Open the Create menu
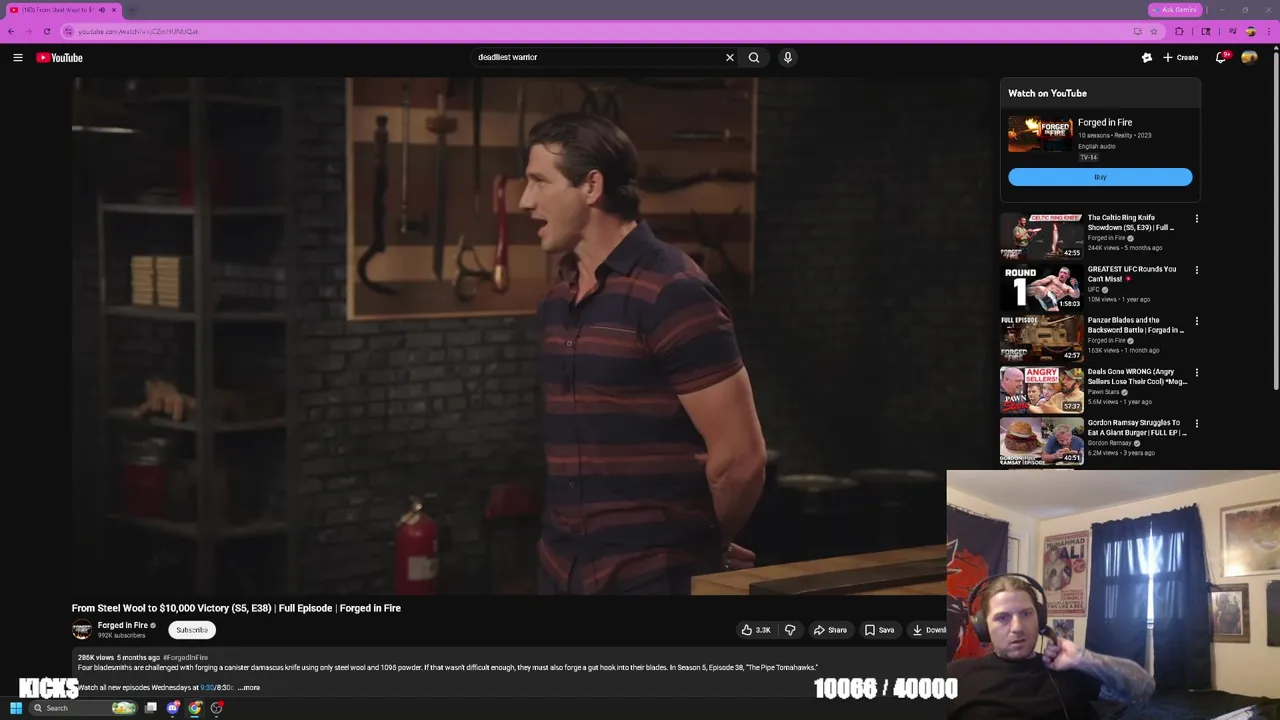 click(x=1180, y=58)
